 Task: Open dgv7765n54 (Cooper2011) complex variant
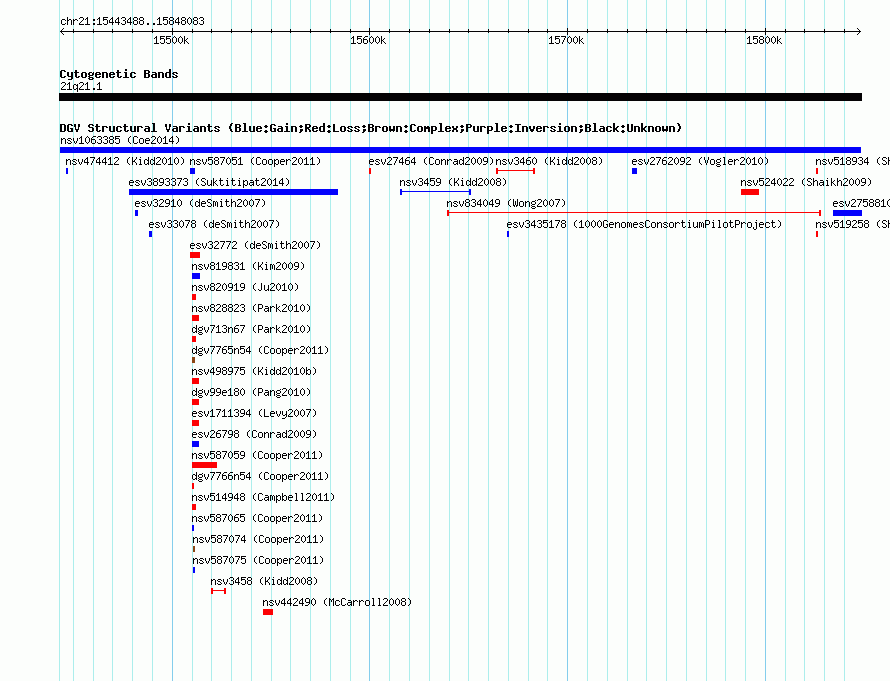pos(260,350)
